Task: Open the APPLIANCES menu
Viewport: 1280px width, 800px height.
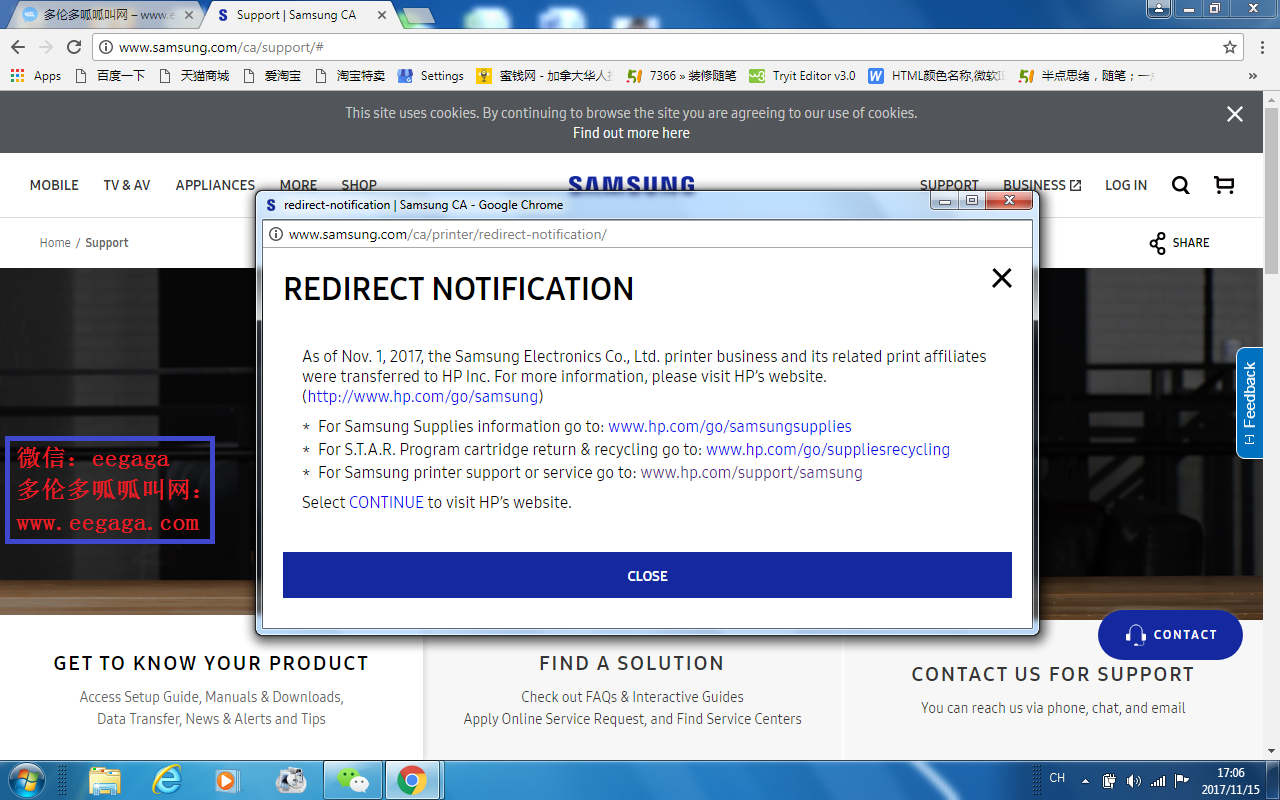Action: pyautogui.click(x=215, y=185)
